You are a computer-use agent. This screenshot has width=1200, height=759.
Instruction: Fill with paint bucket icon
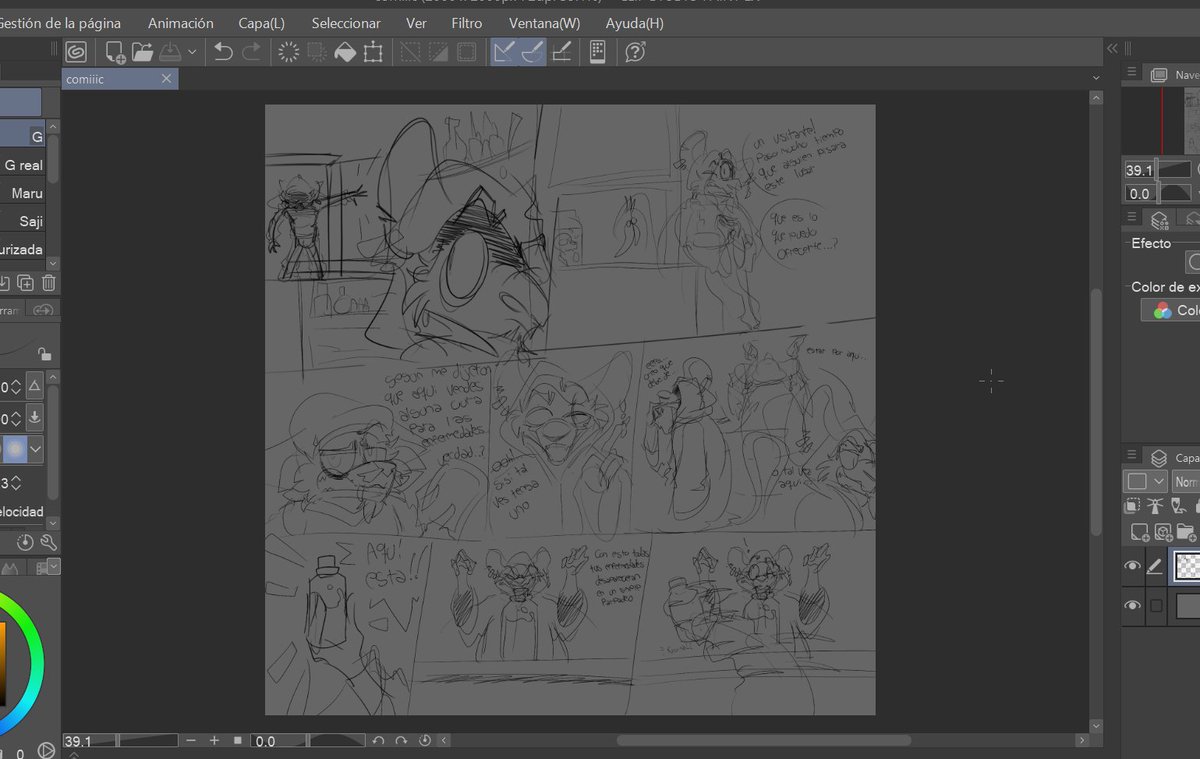point(345,52)
